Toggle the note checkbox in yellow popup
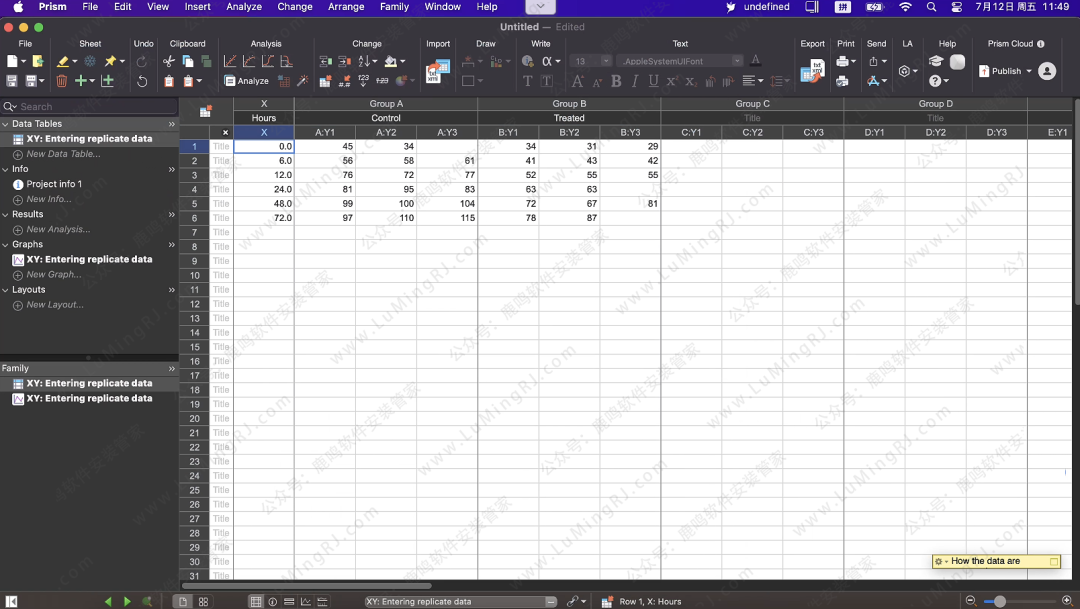The image size is (1080, 609). (x=1053, y=562)
